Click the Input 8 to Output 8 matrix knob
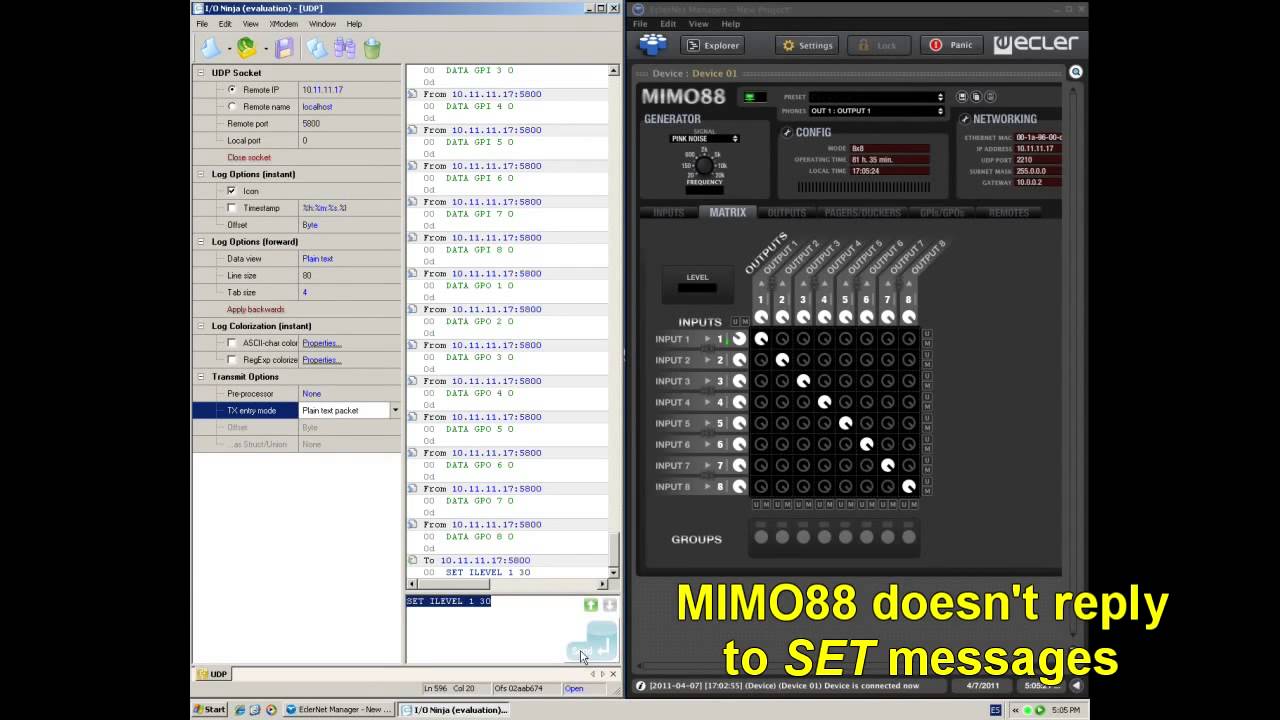This screenshot has width=1280, height=720. click(x=908, y=486)
